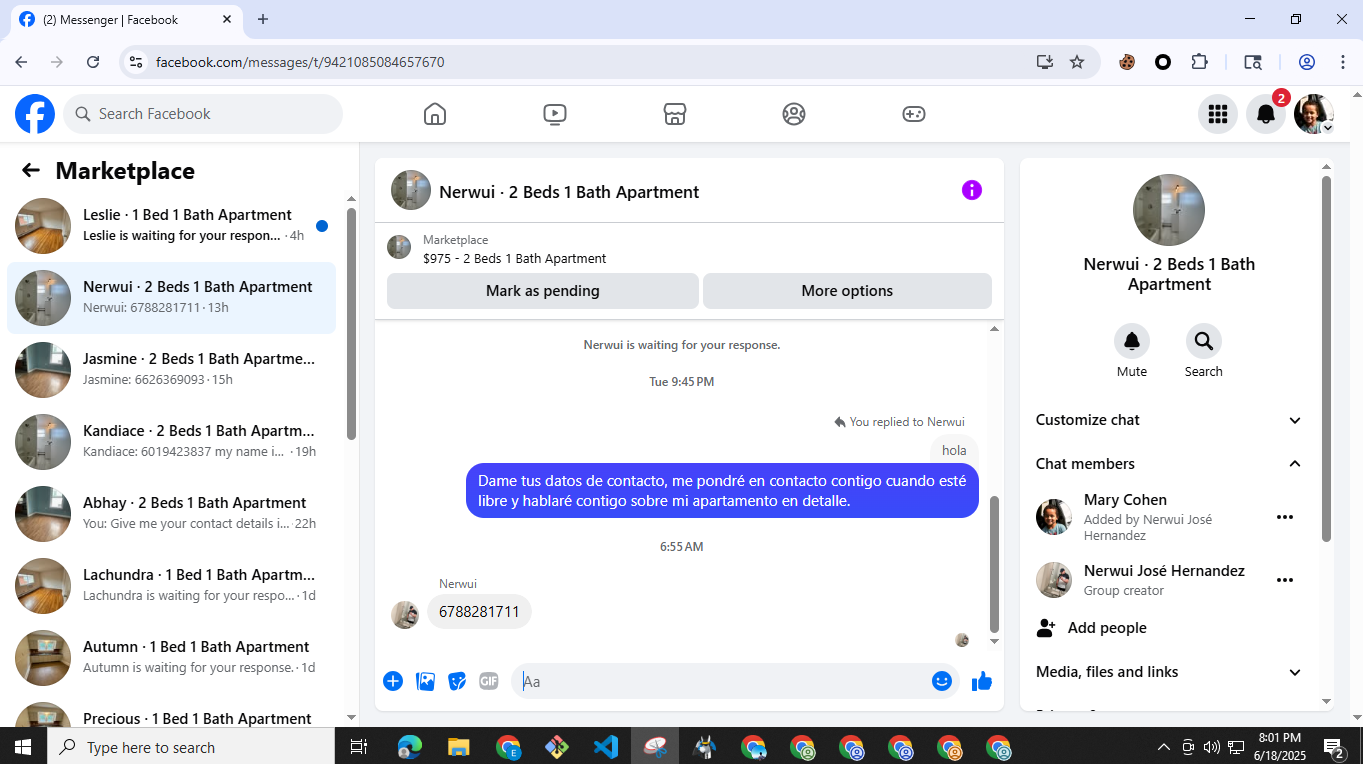Open conversation information via purple info icon
The width and height of the screenshot is (1363, 764).
click(972, 190)
